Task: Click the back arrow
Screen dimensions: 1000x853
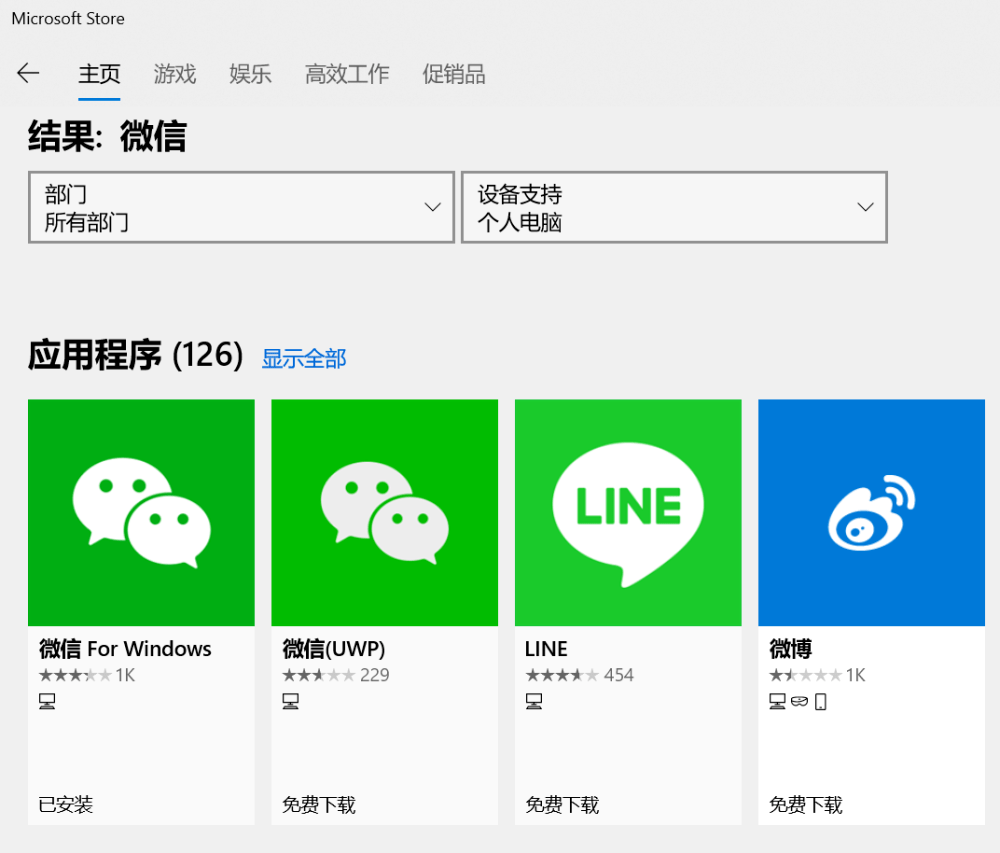Action: (28, 74)
